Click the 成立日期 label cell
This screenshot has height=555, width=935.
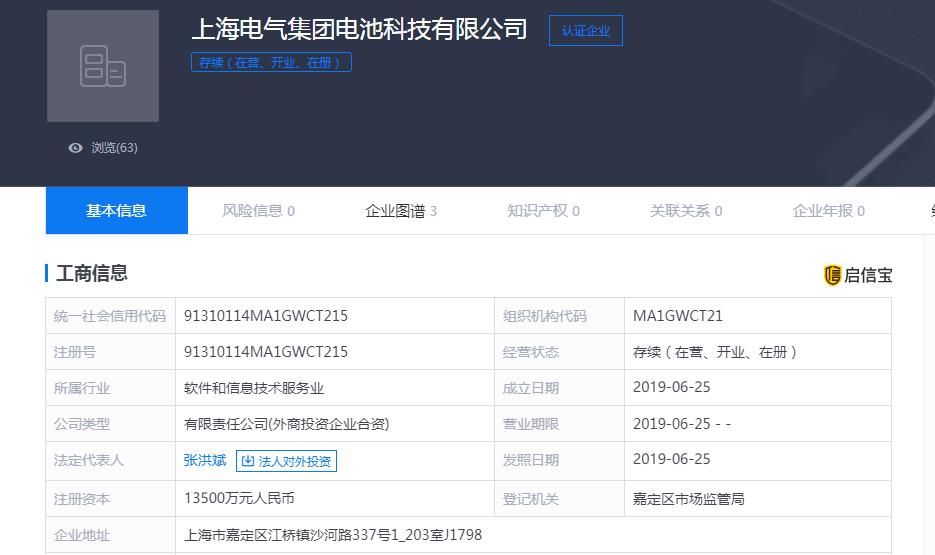(559, 388)
